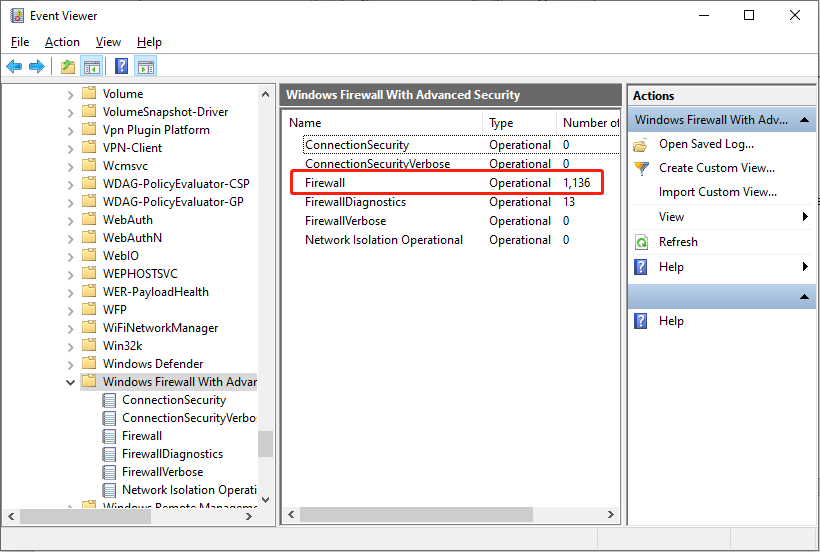Select the FirewallVerbose list row

[452, 221]
